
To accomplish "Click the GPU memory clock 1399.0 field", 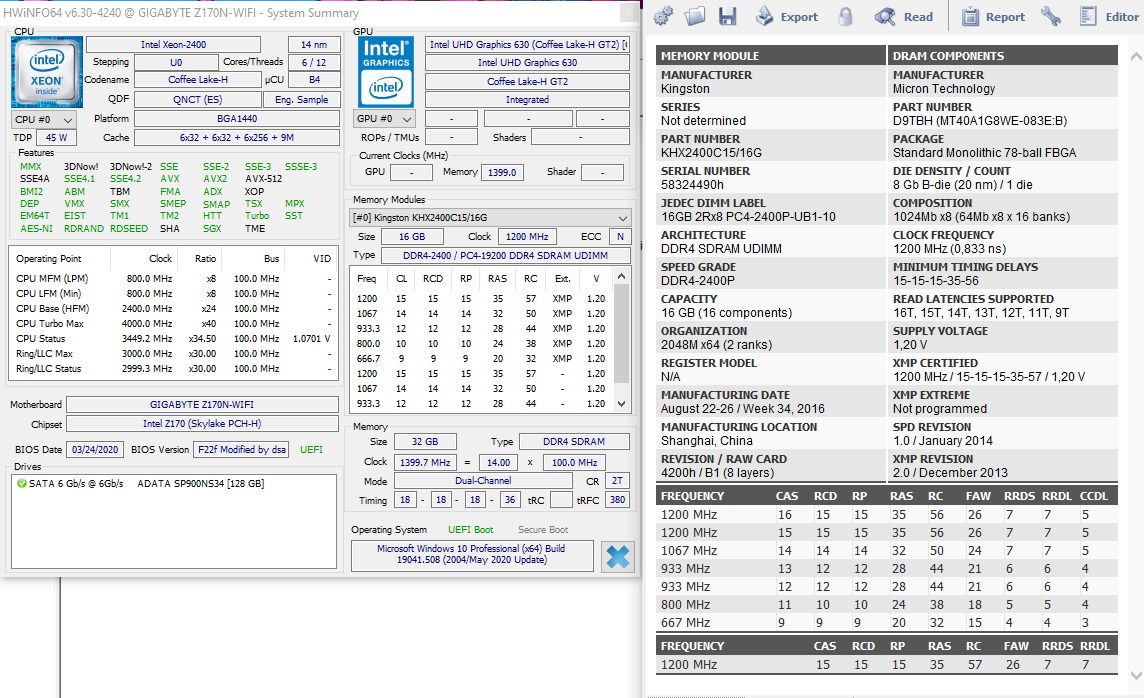I will 502,172.
